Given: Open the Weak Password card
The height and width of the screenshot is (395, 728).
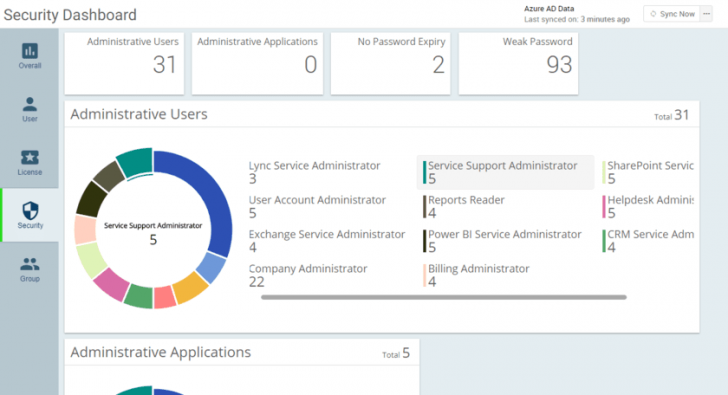Looking at the screenshot, I should [x=518, y=64].
